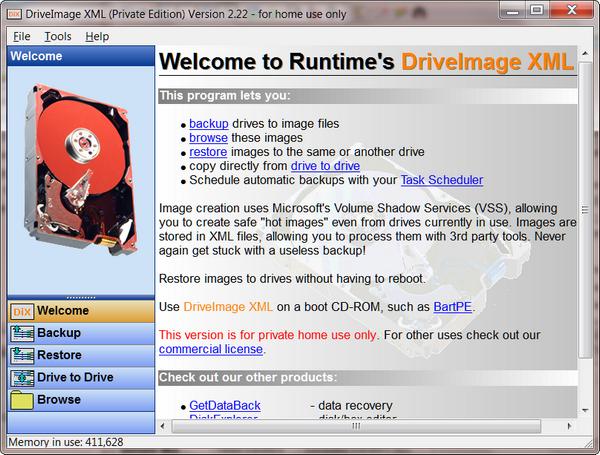This screenshot has height=455, width=600.
Task: Click the yellow Browse folder icon
Action: coord(21,400)
